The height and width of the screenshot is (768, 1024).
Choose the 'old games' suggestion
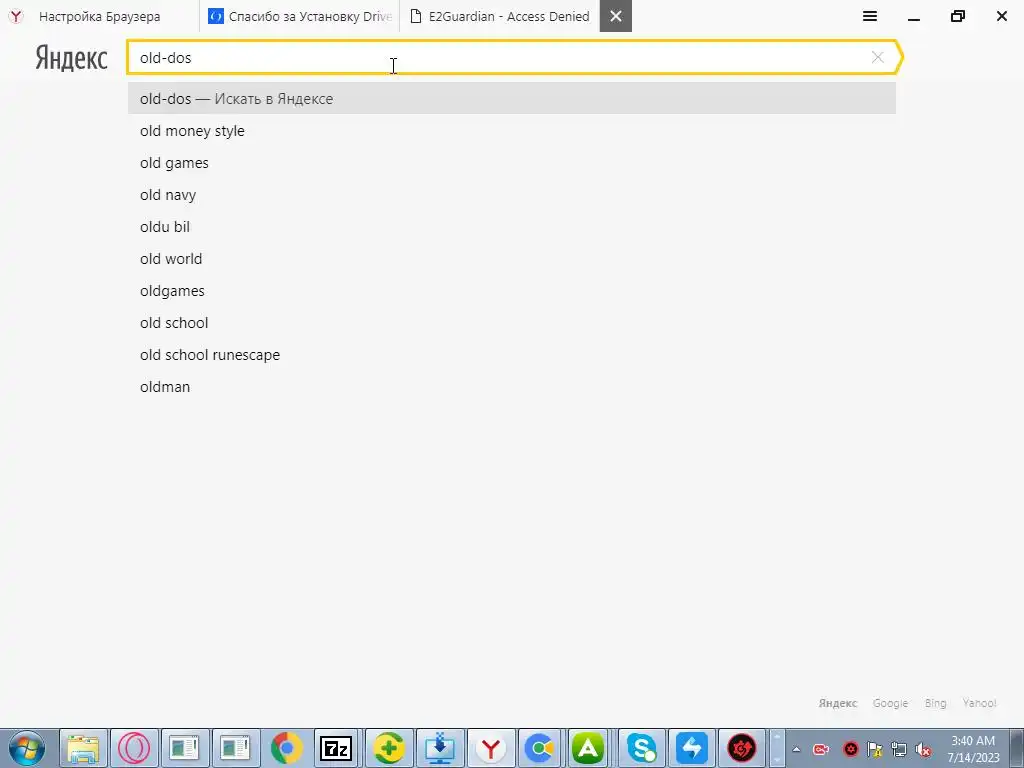[512, 163]
